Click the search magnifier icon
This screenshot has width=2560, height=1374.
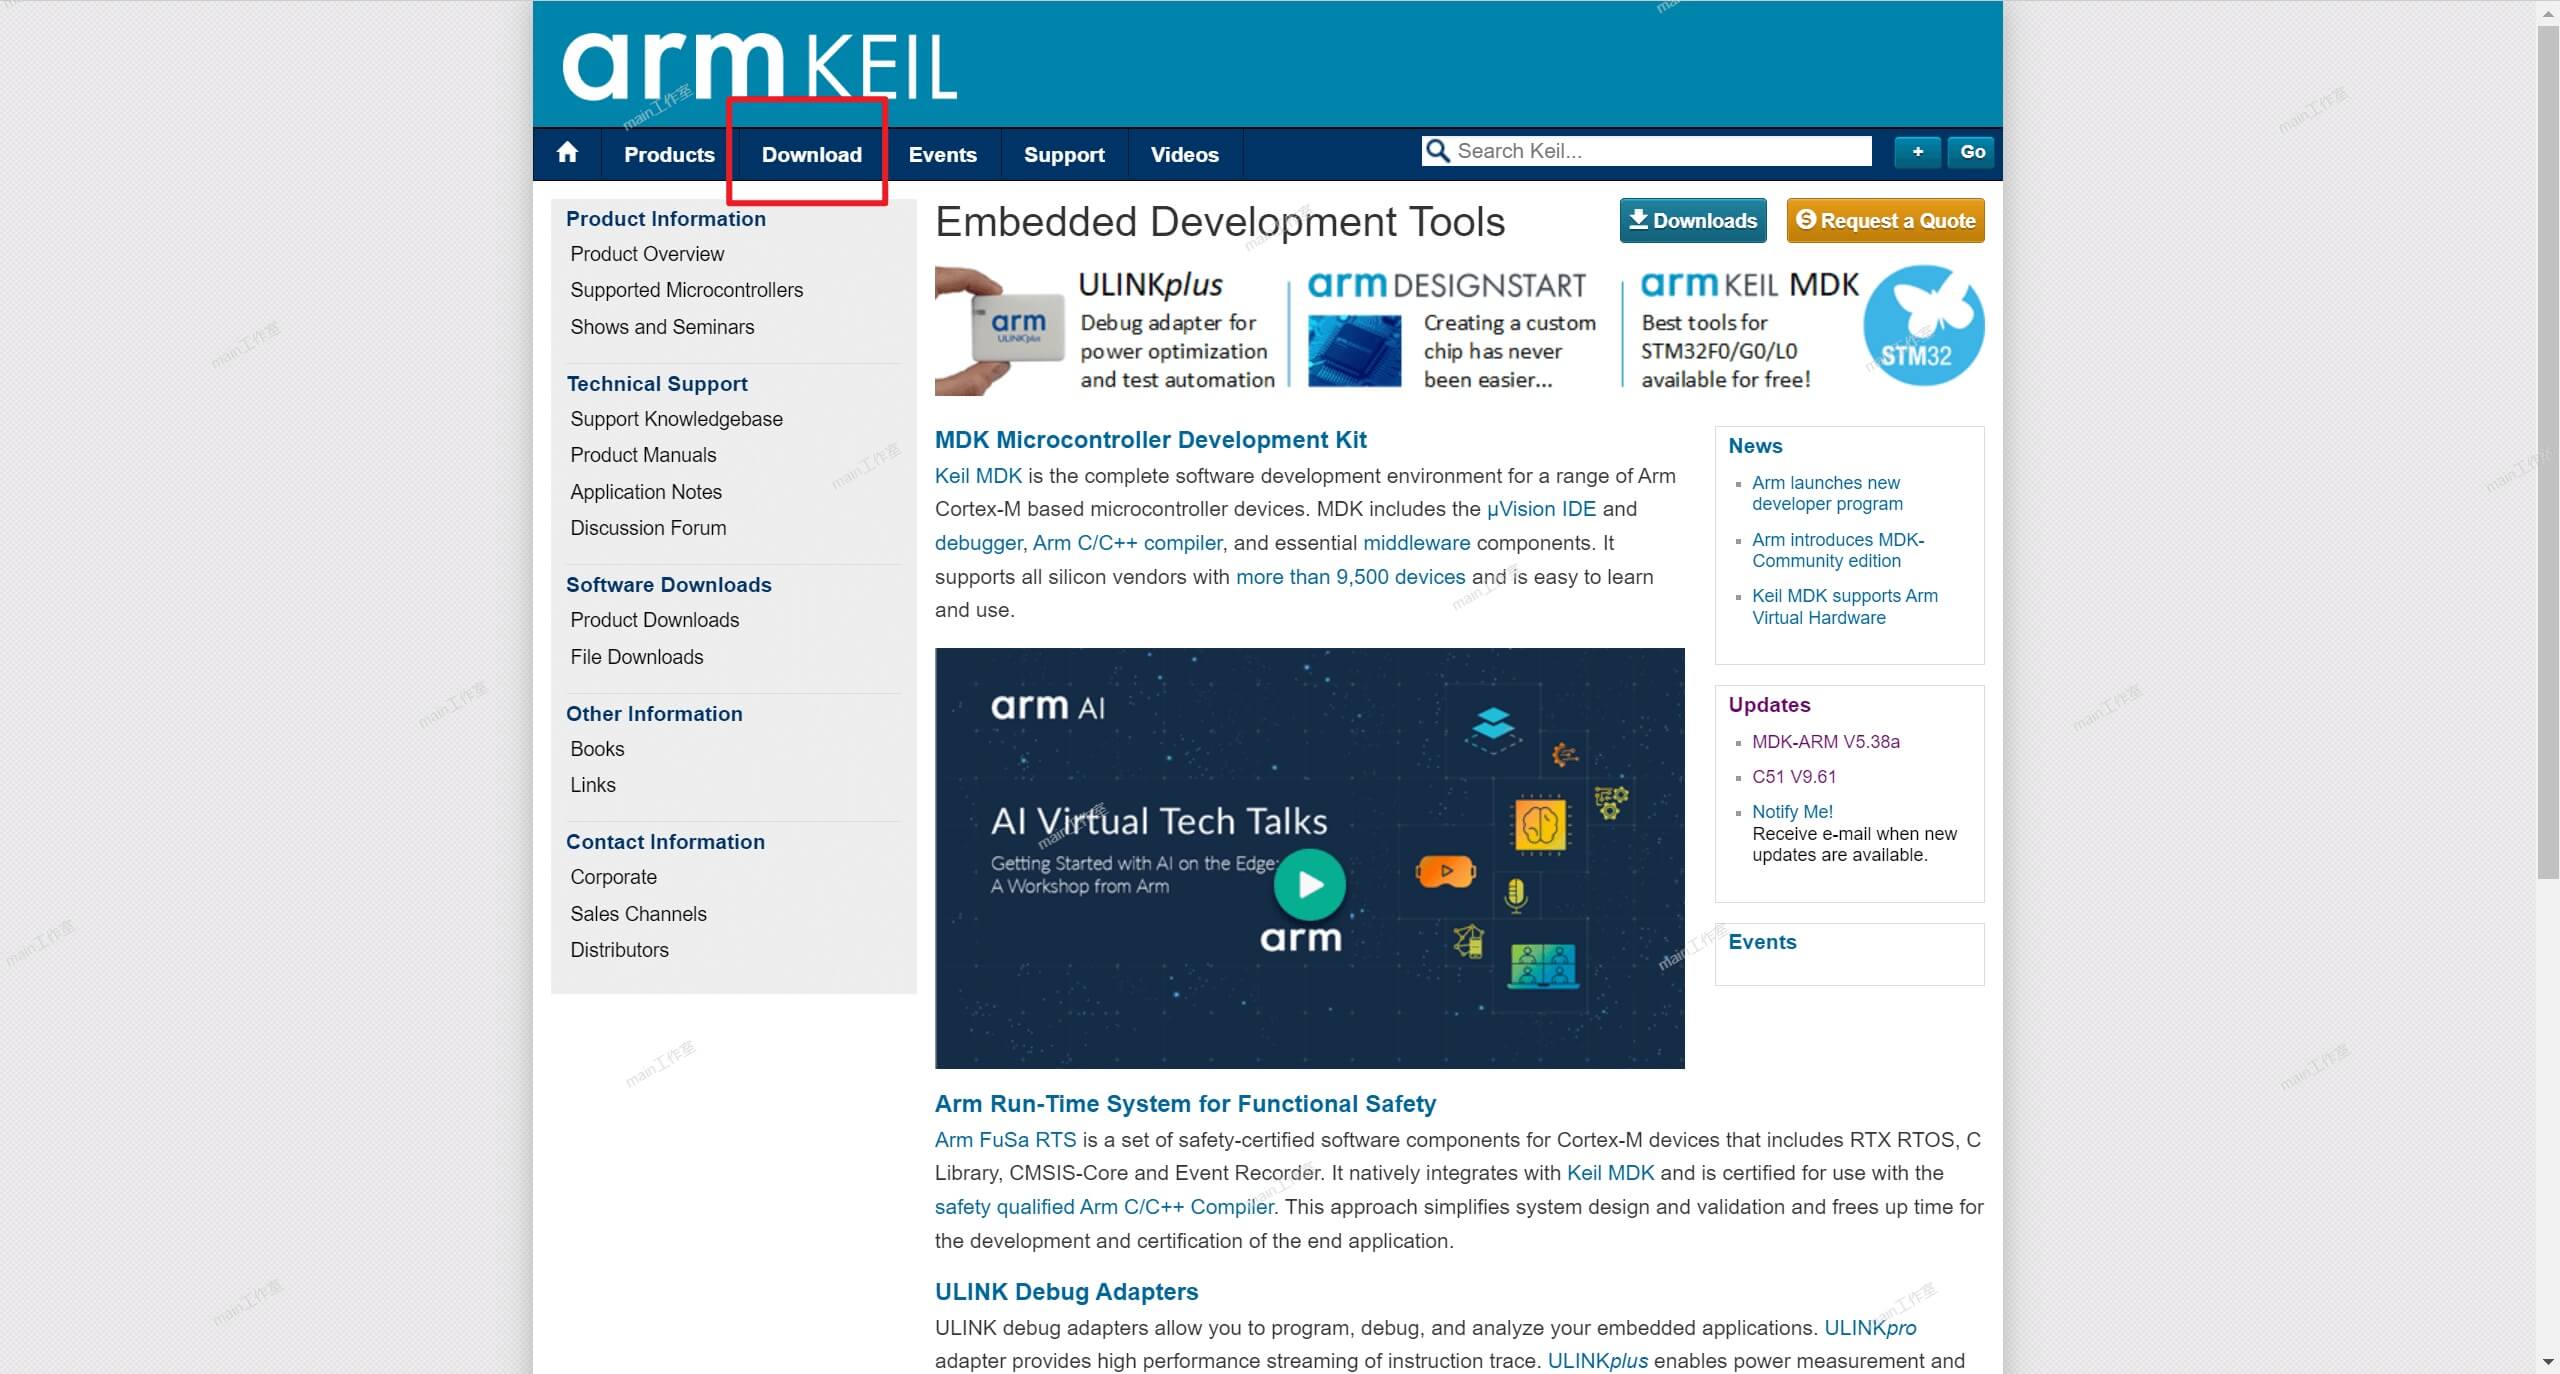point(1437,151)
